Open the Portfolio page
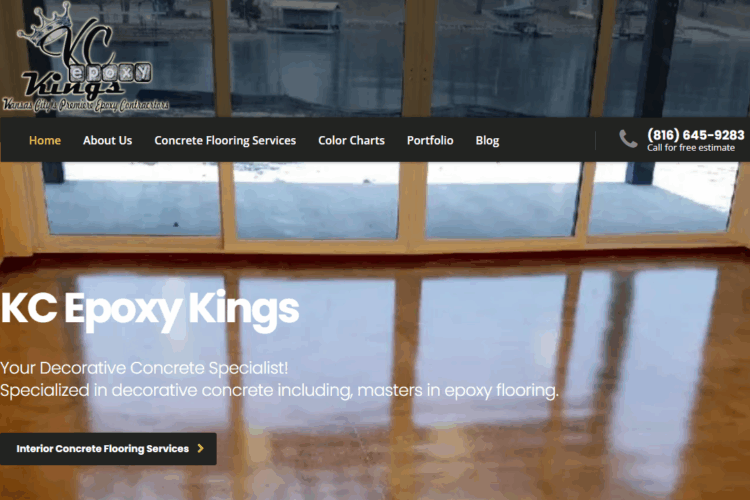Image resolution: width=750 pixels, height=500 pixels. click(430, 140)
